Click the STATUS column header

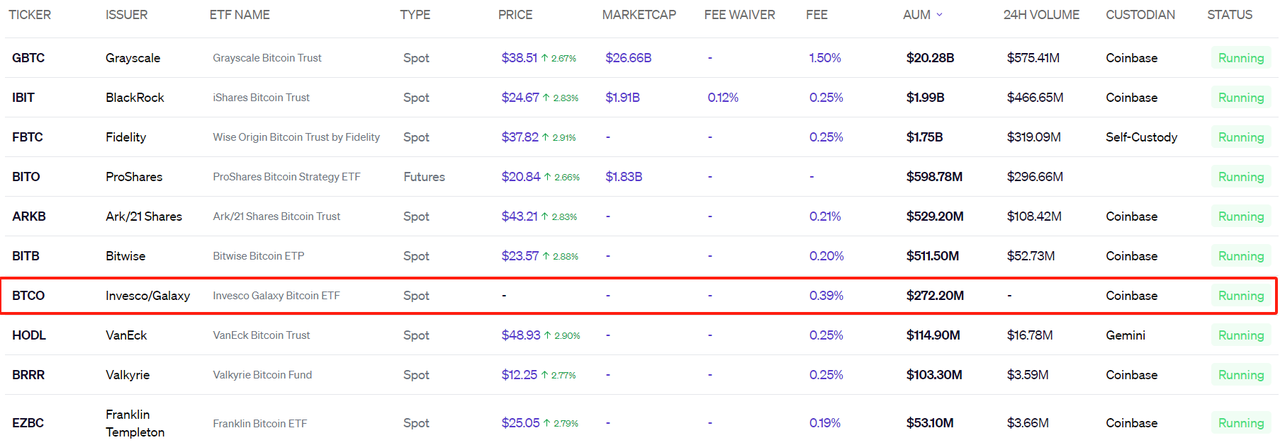tap(1230, 15)
